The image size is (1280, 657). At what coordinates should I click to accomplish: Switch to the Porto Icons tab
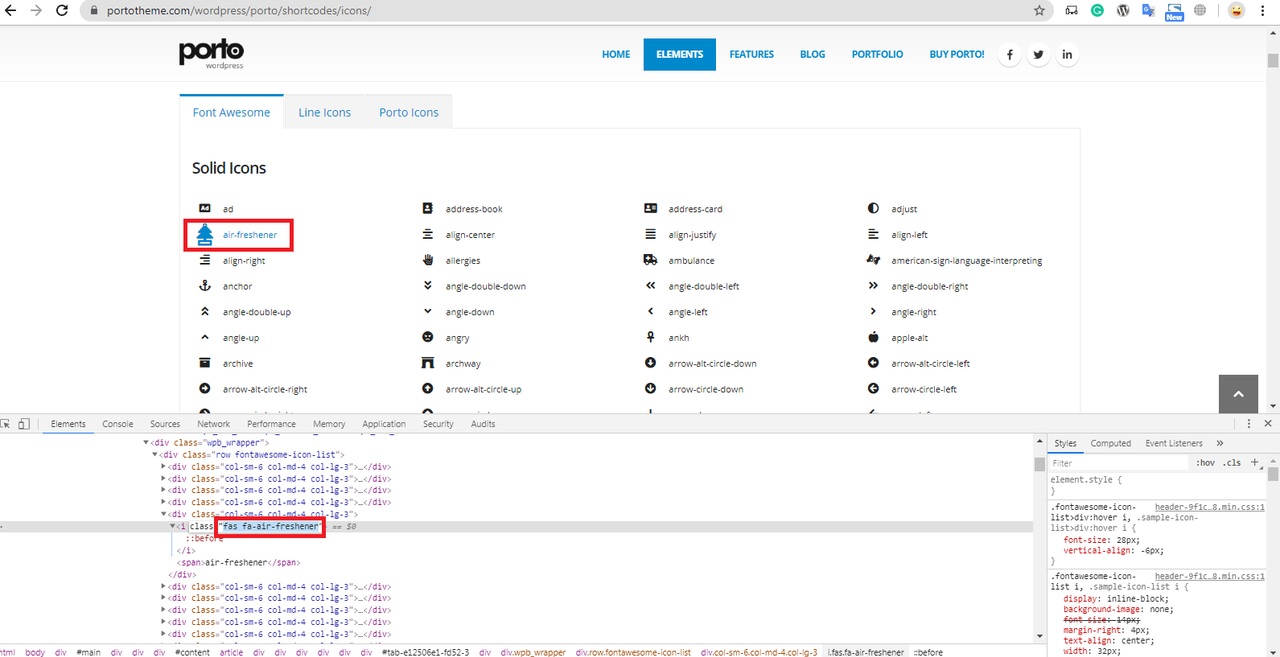[x=409, y=112]
